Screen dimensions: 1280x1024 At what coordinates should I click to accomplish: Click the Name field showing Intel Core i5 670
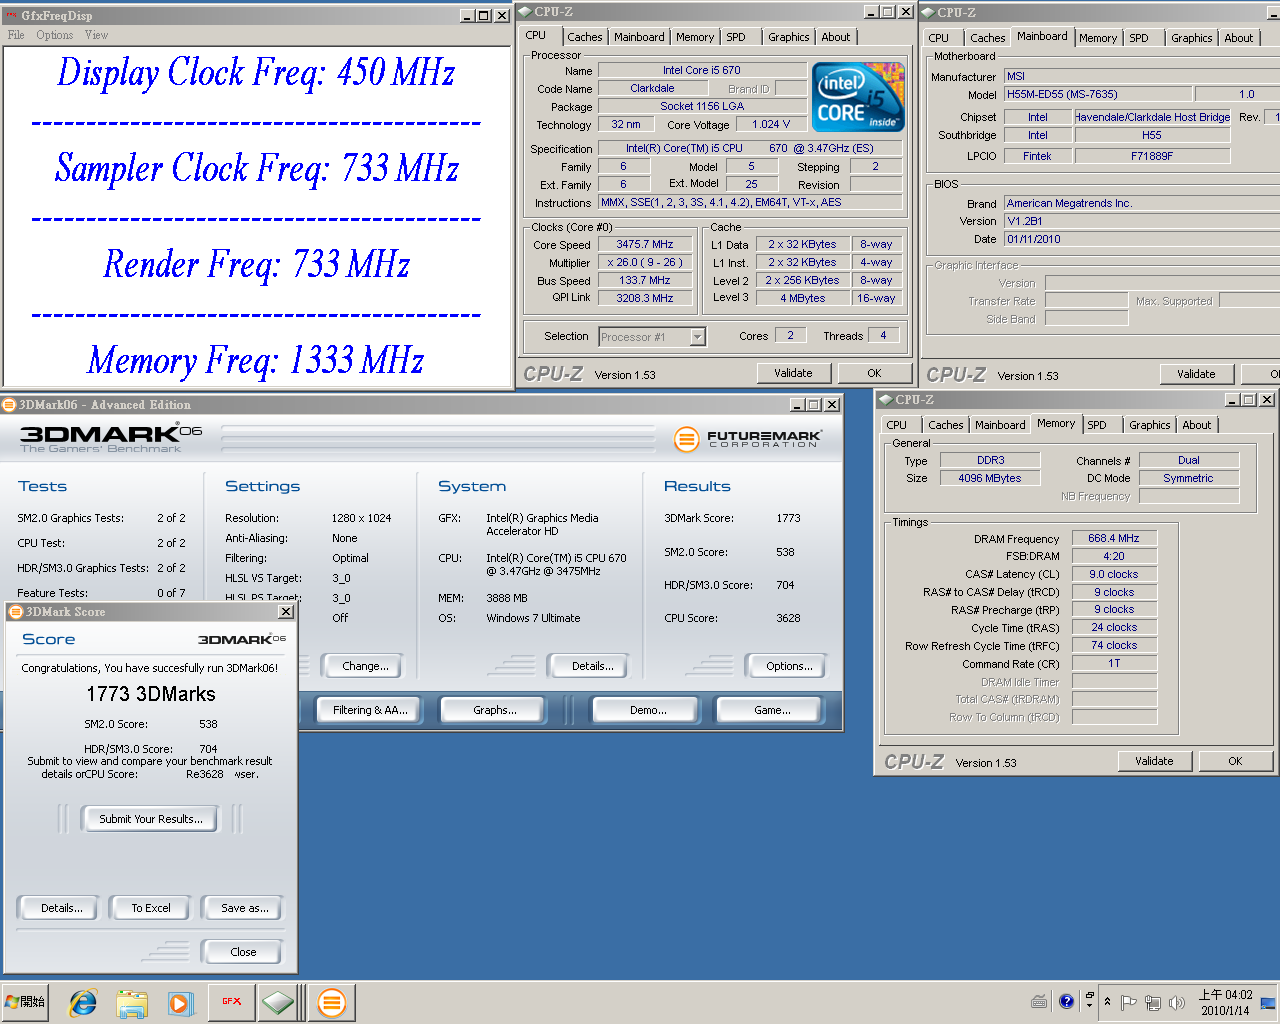point(702,70)
